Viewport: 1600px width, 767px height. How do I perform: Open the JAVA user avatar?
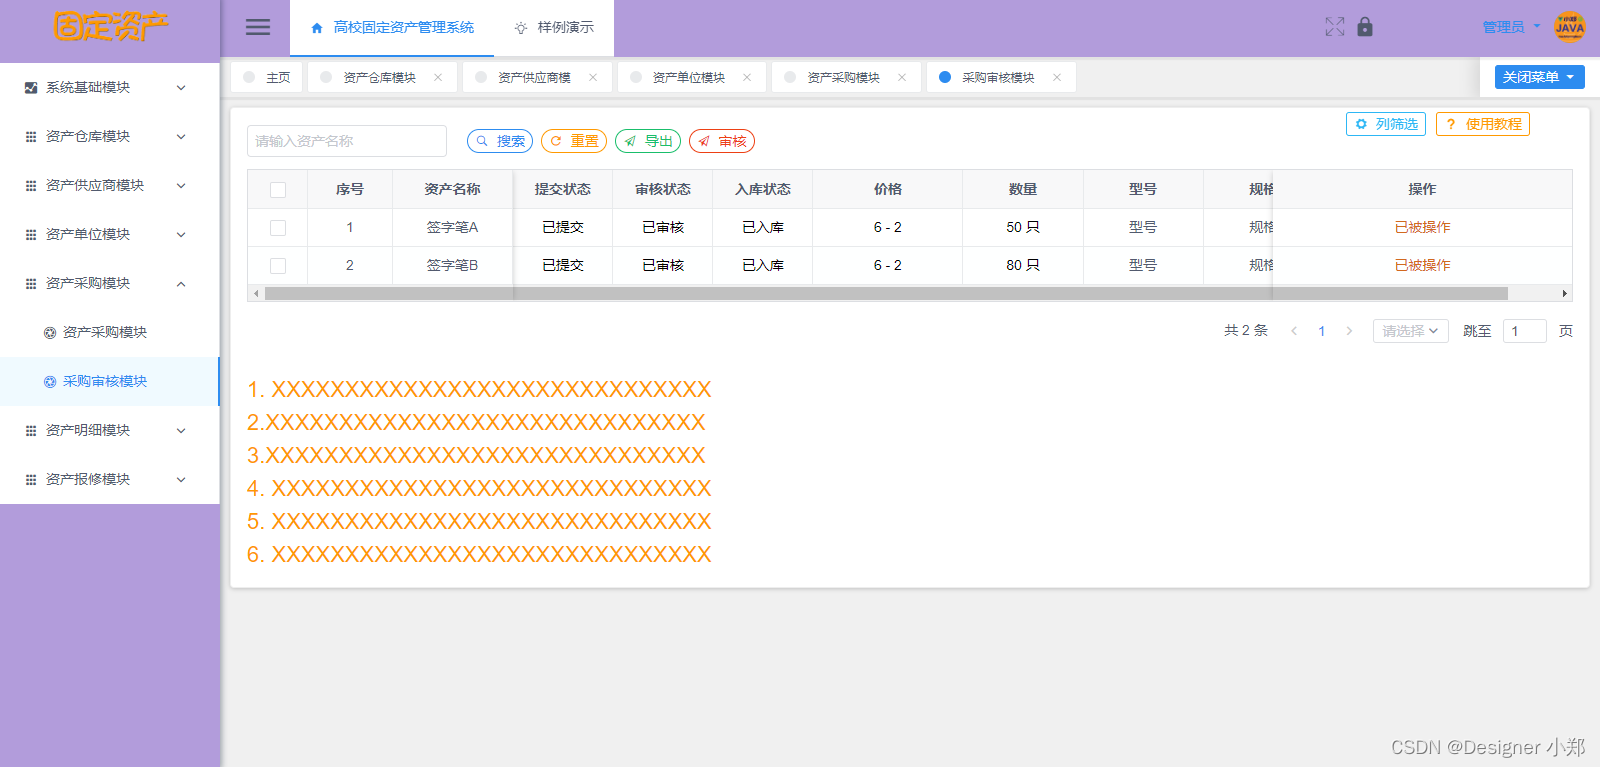(1569, 27)
